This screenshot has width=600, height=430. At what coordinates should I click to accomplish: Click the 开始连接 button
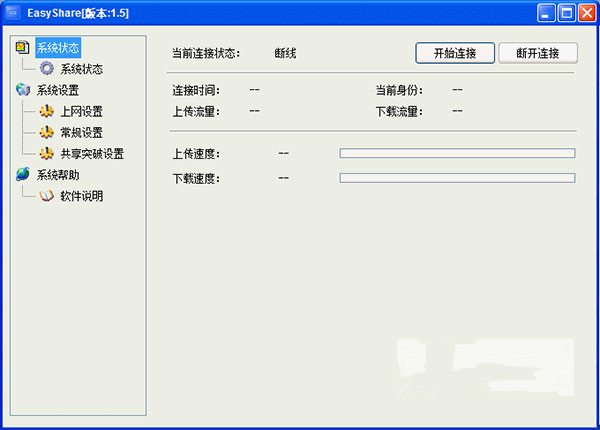point(455,53)
